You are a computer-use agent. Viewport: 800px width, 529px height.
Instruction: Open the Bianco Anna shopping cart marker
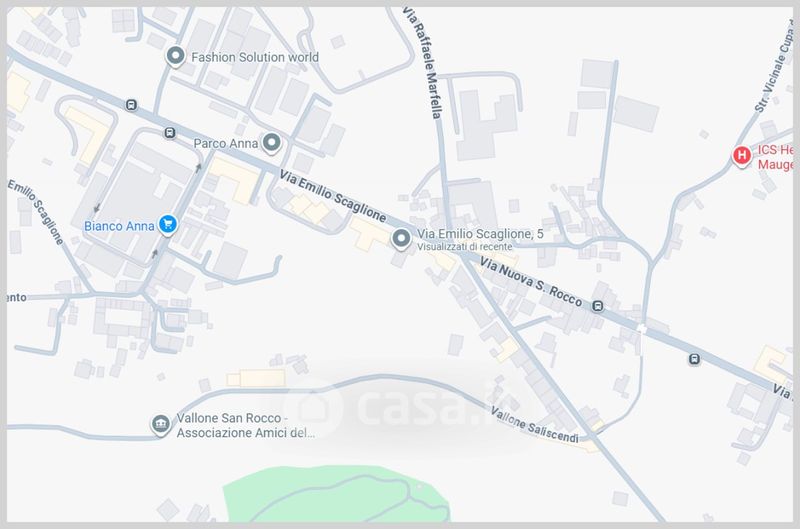pos(168,225)
